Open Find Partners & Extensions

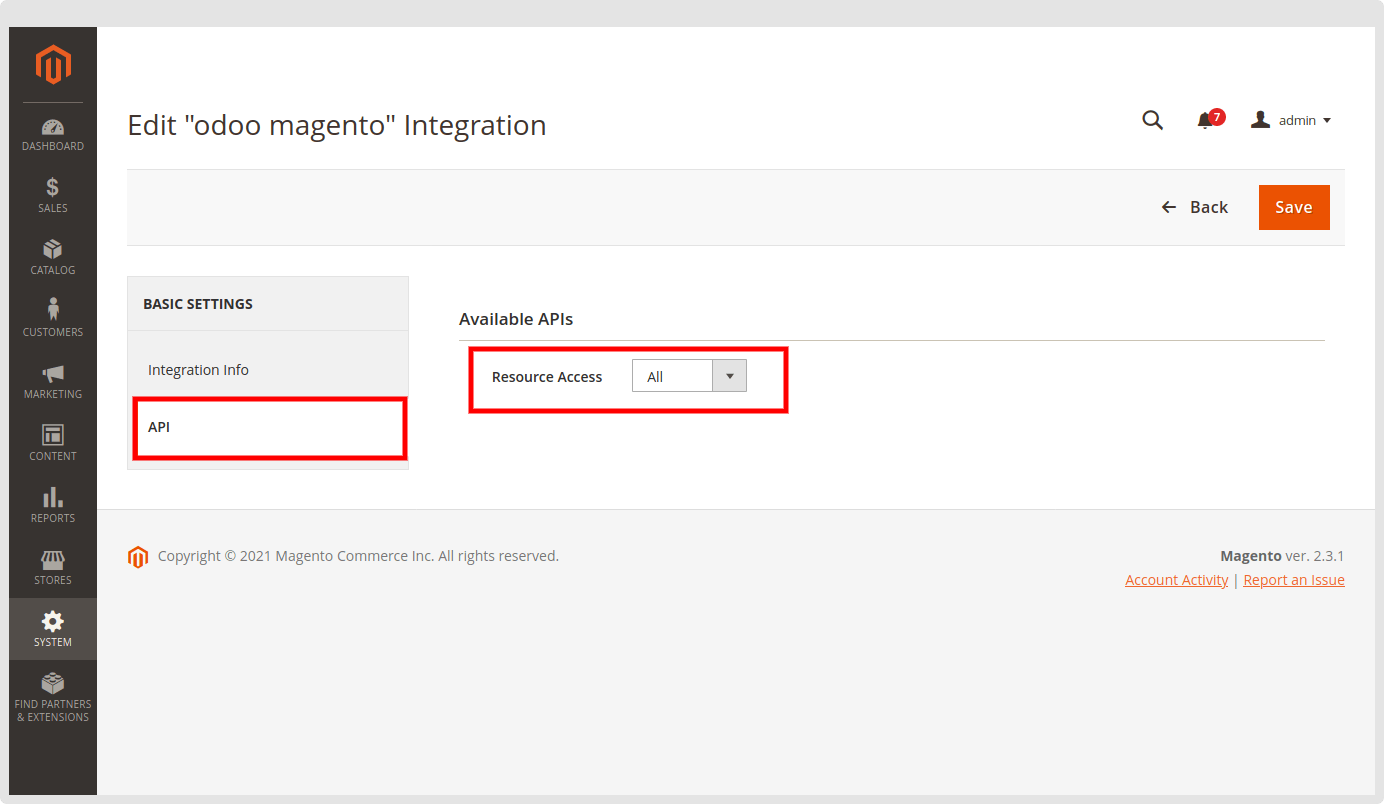53,697
